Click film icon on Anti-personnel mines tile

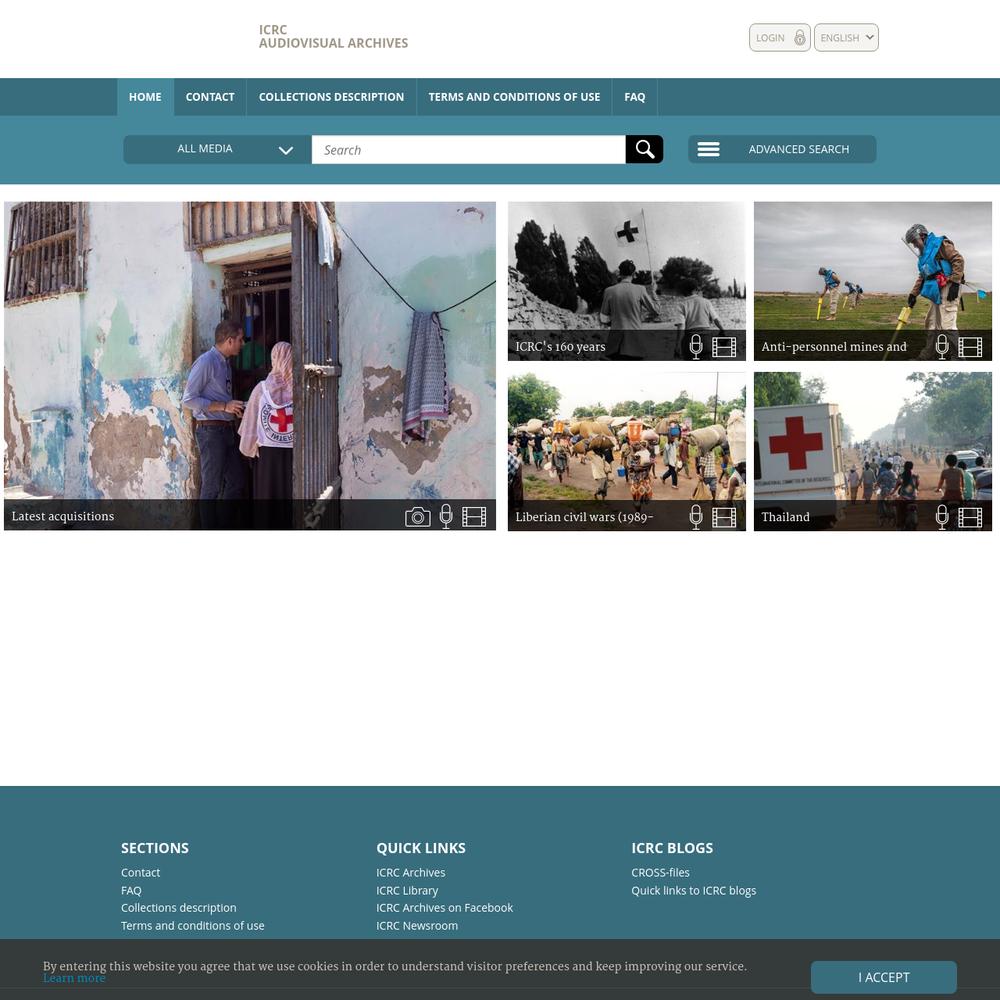pyautogui.click(x=970, y=347)
